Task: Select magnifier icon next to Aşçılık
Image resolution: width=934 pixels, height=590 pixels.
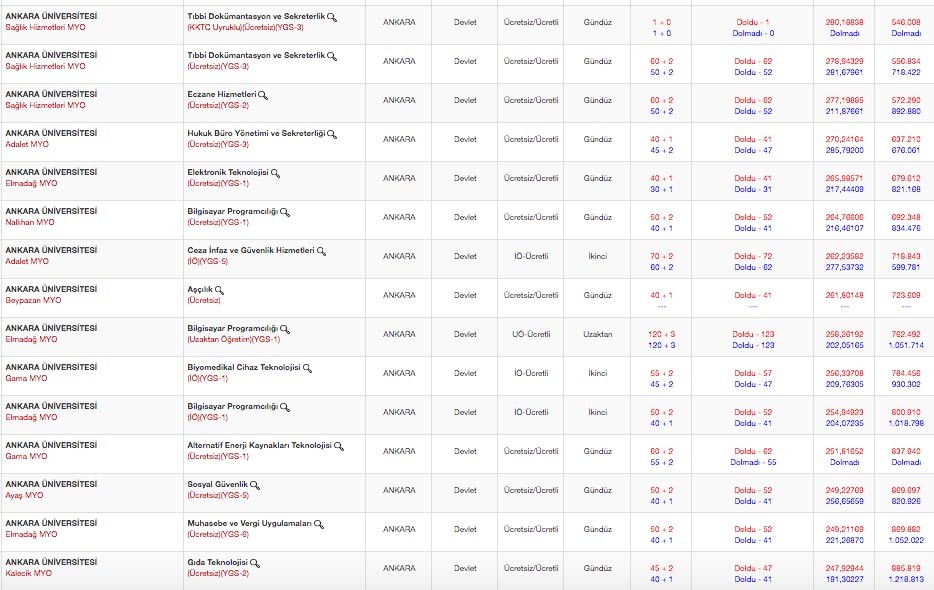Action: pos(219,290)
